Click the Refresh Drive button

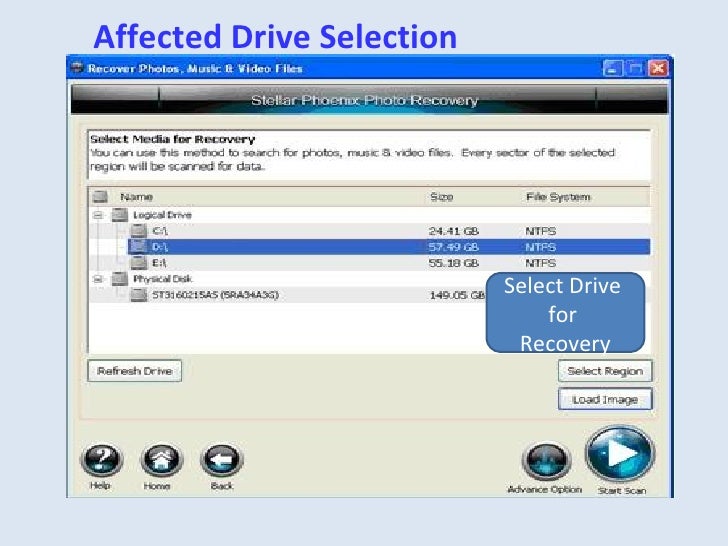pos(135,371)
